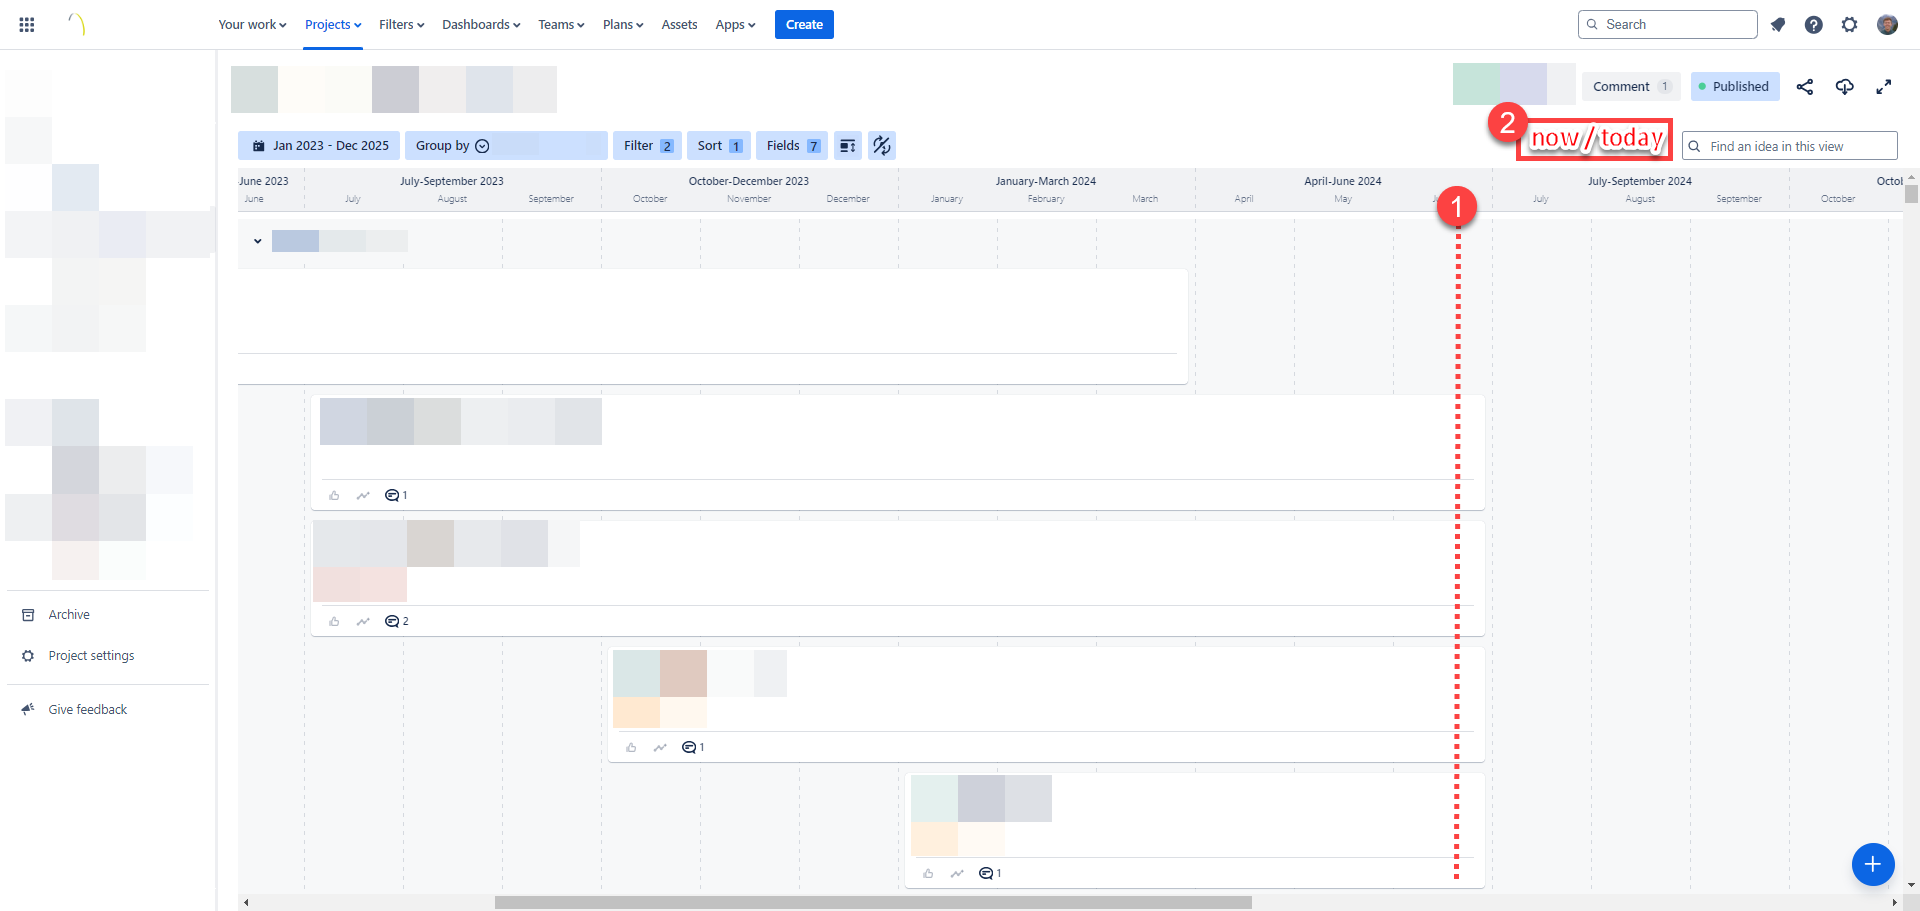Open the help question mark icon
Screen dimensions: 1920x911
pyautogui.click(x=1814, y=25)
